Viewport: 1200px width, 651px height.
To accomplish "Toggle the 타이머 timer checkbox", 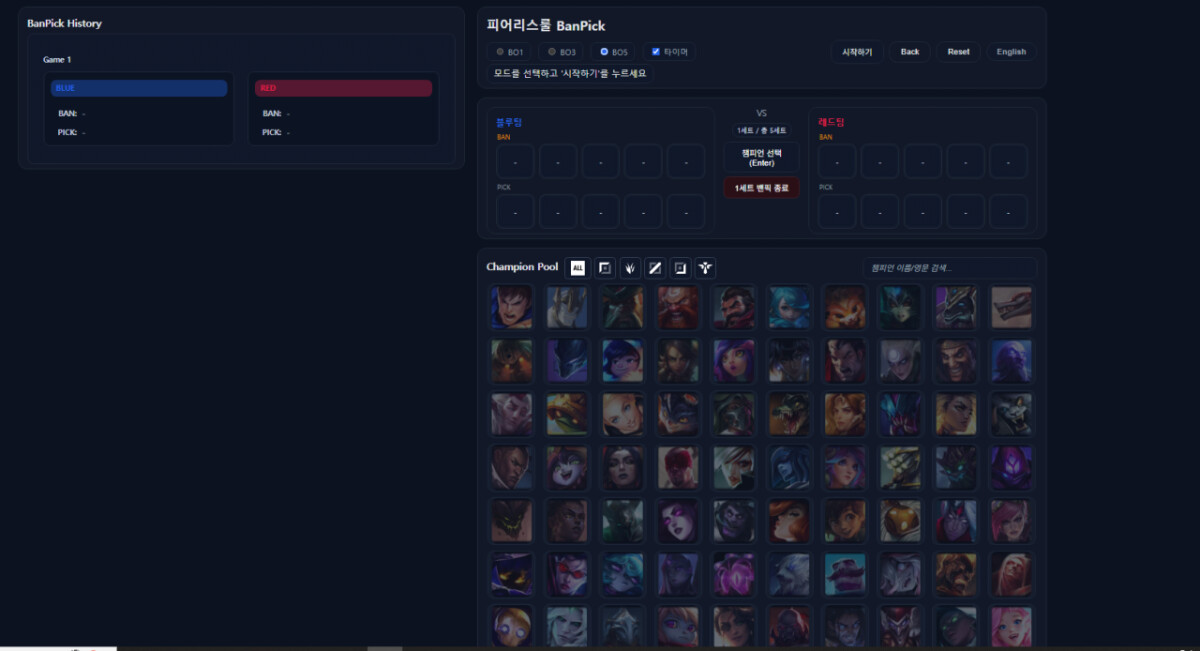I will [669, 52].
